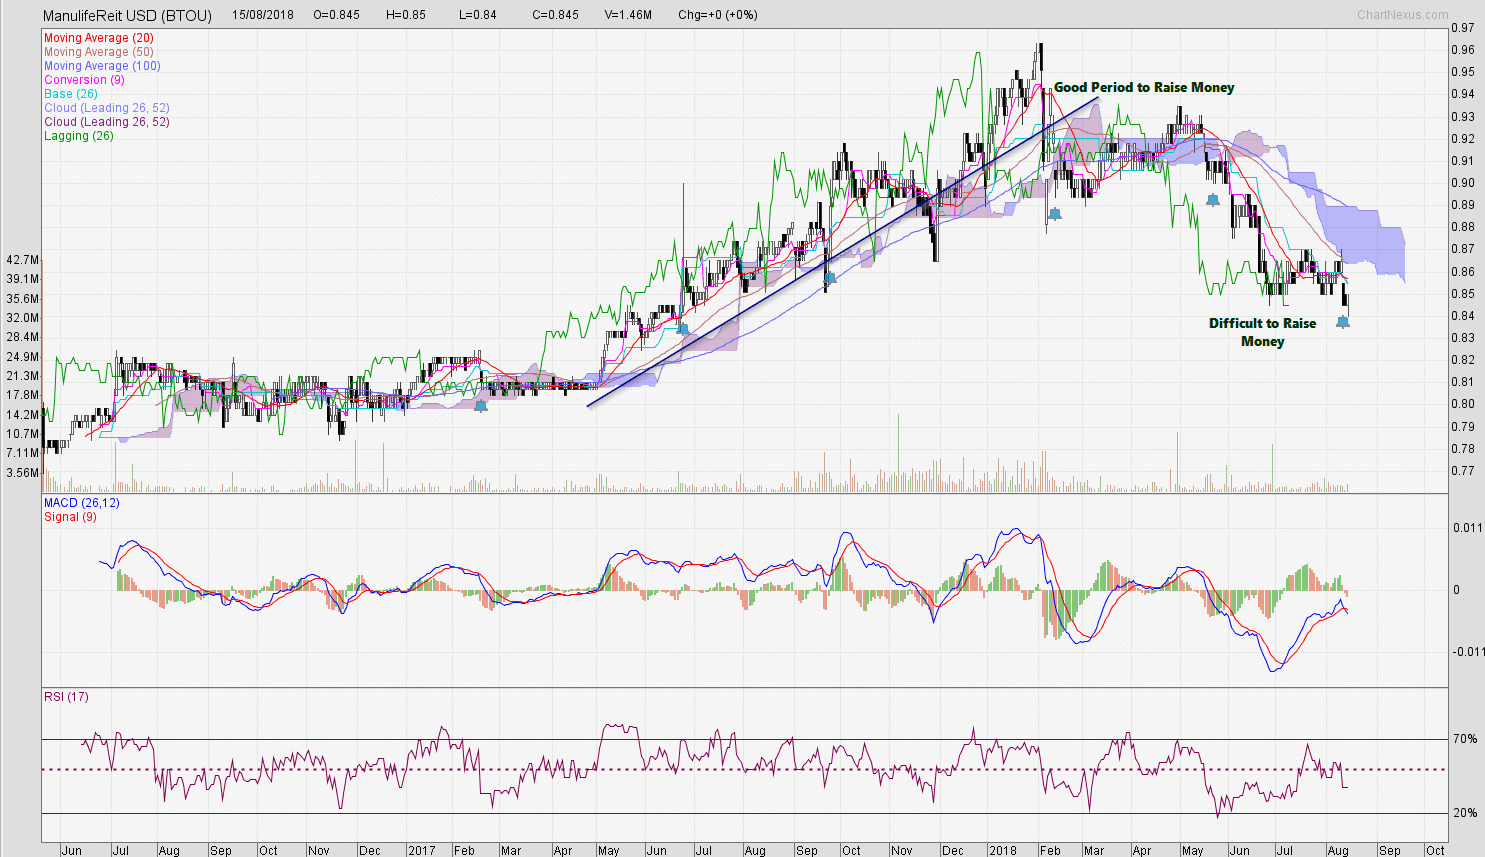Click the 42.7M volume axis label
1485x857 pixels.
pos(22,260)
